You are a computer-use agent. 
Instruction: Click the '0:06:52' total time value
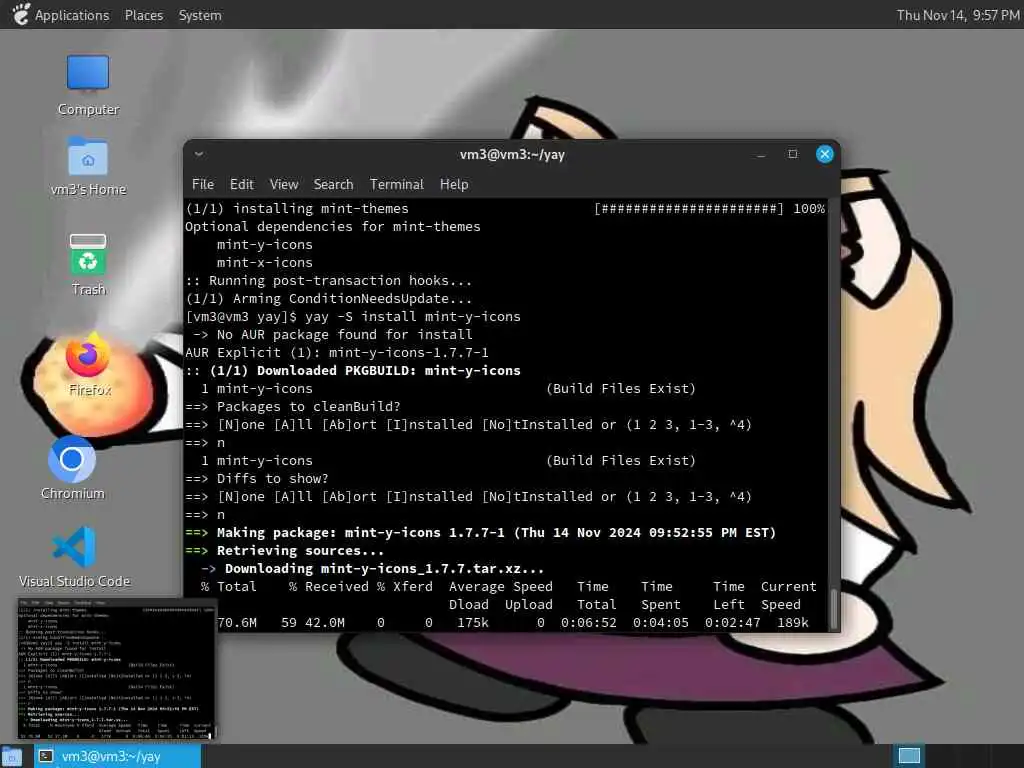pos(588,623)
